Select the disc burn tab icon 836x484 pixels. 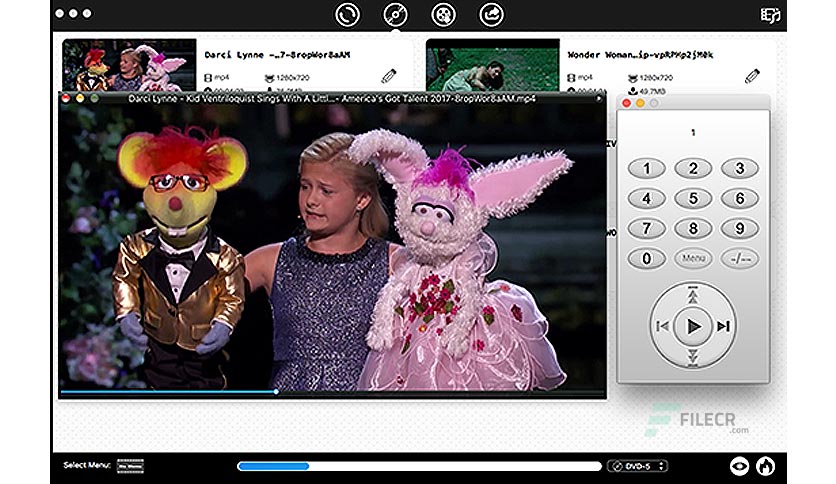pos(395,14)
